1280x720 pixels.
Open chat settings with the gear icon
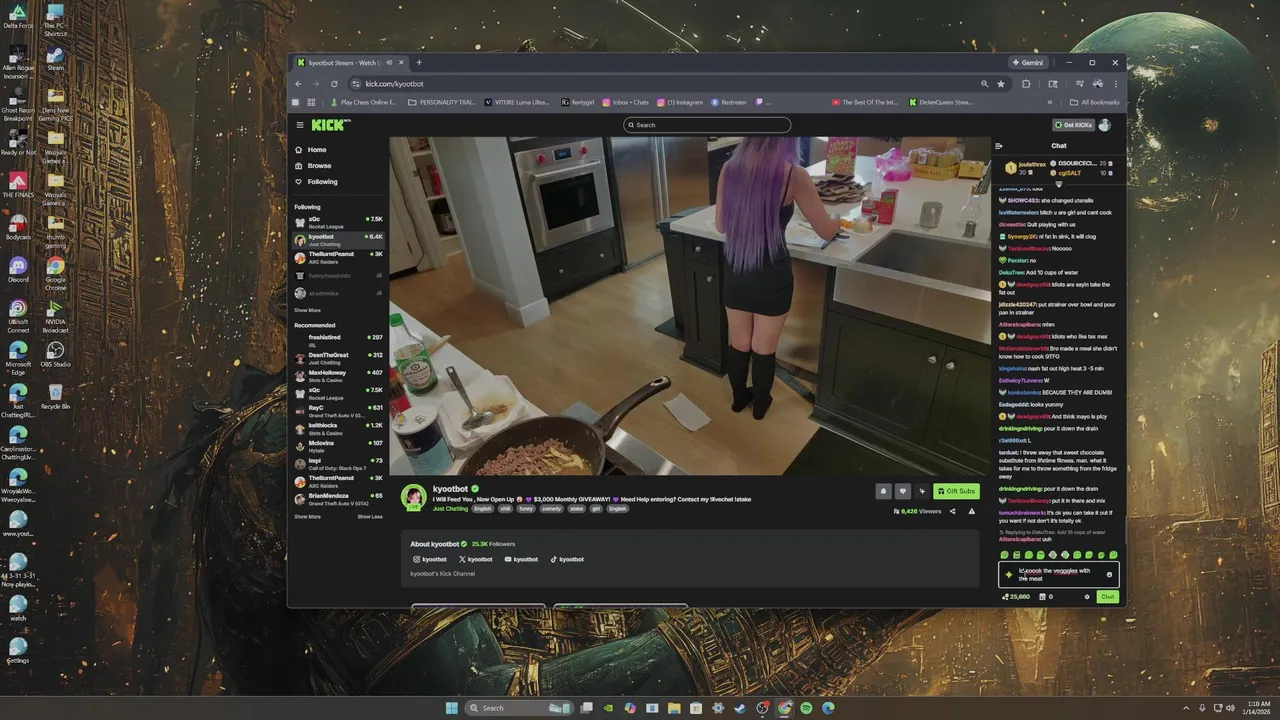[x=1087, y=597]
